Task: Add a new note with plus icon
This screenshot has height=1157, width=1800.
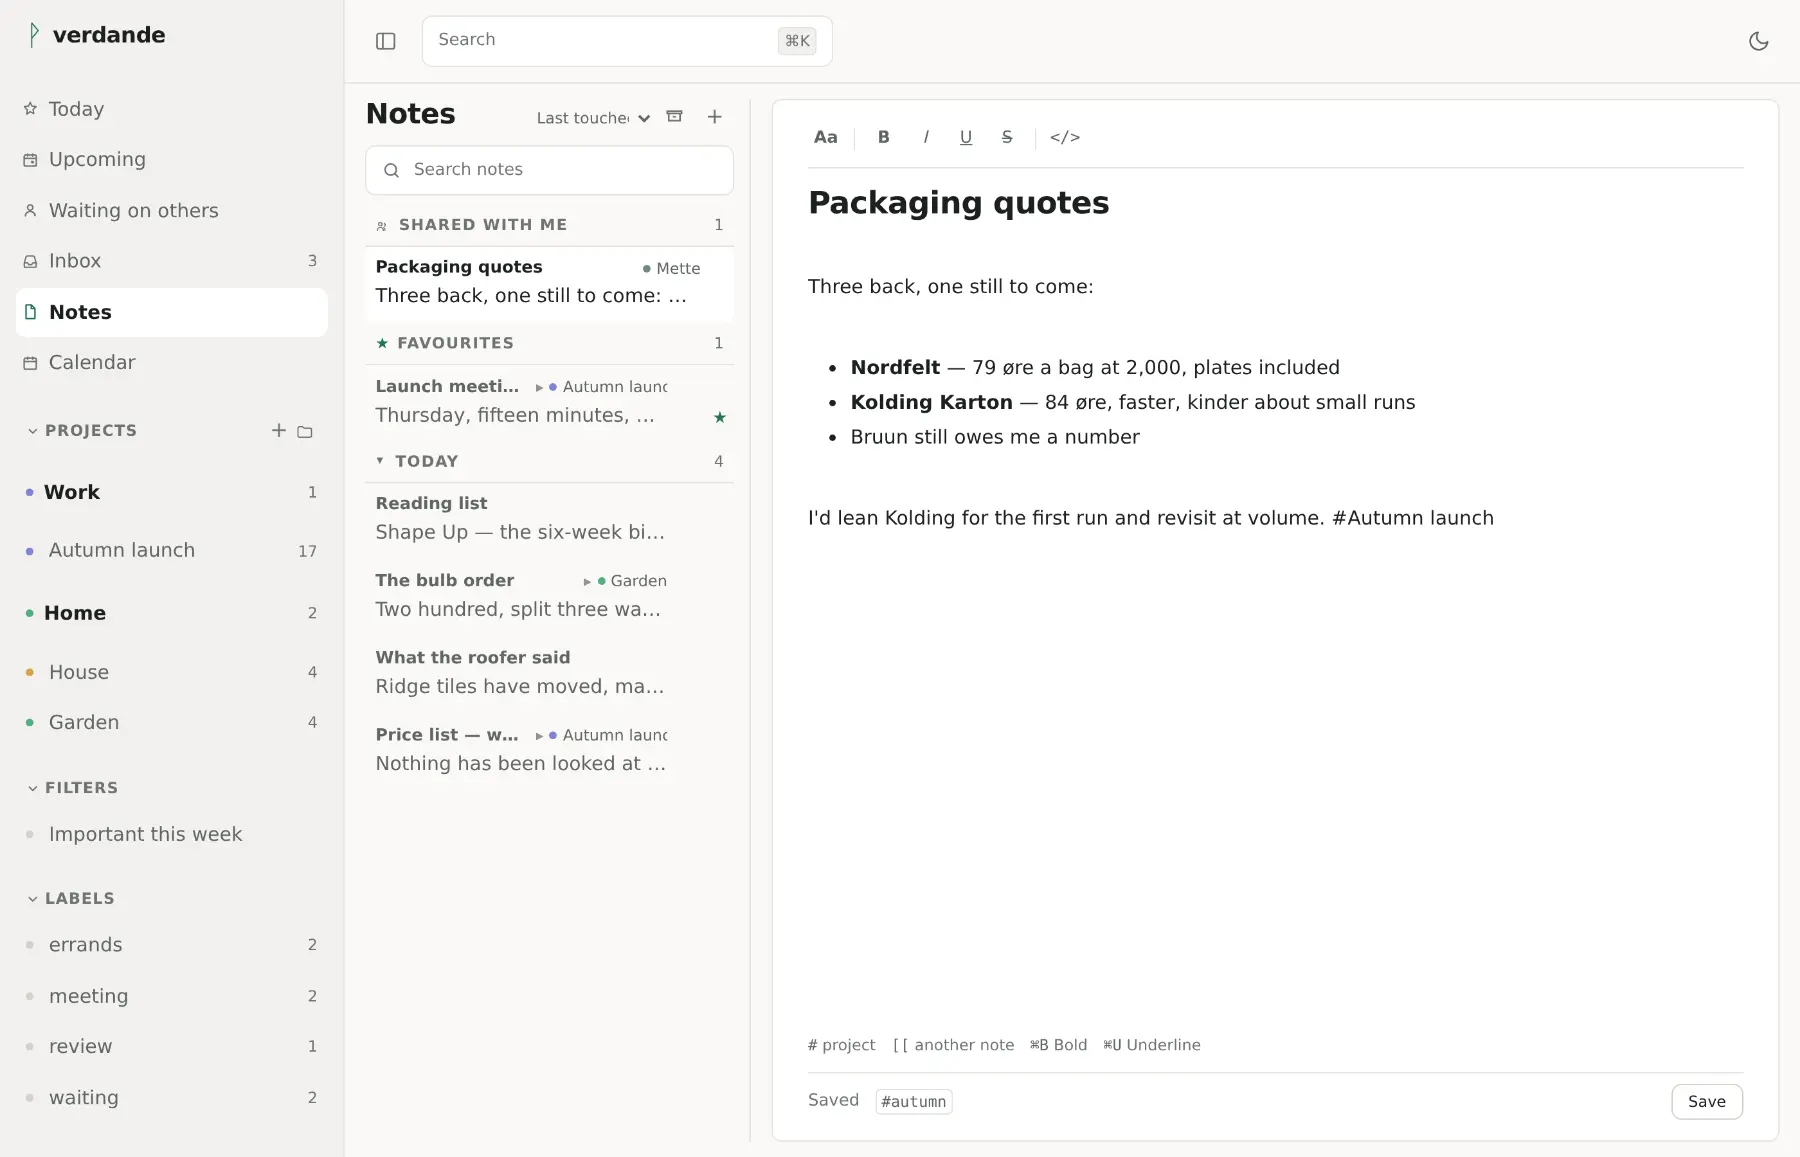Action: pyautogui.click(x=714, y=117)
